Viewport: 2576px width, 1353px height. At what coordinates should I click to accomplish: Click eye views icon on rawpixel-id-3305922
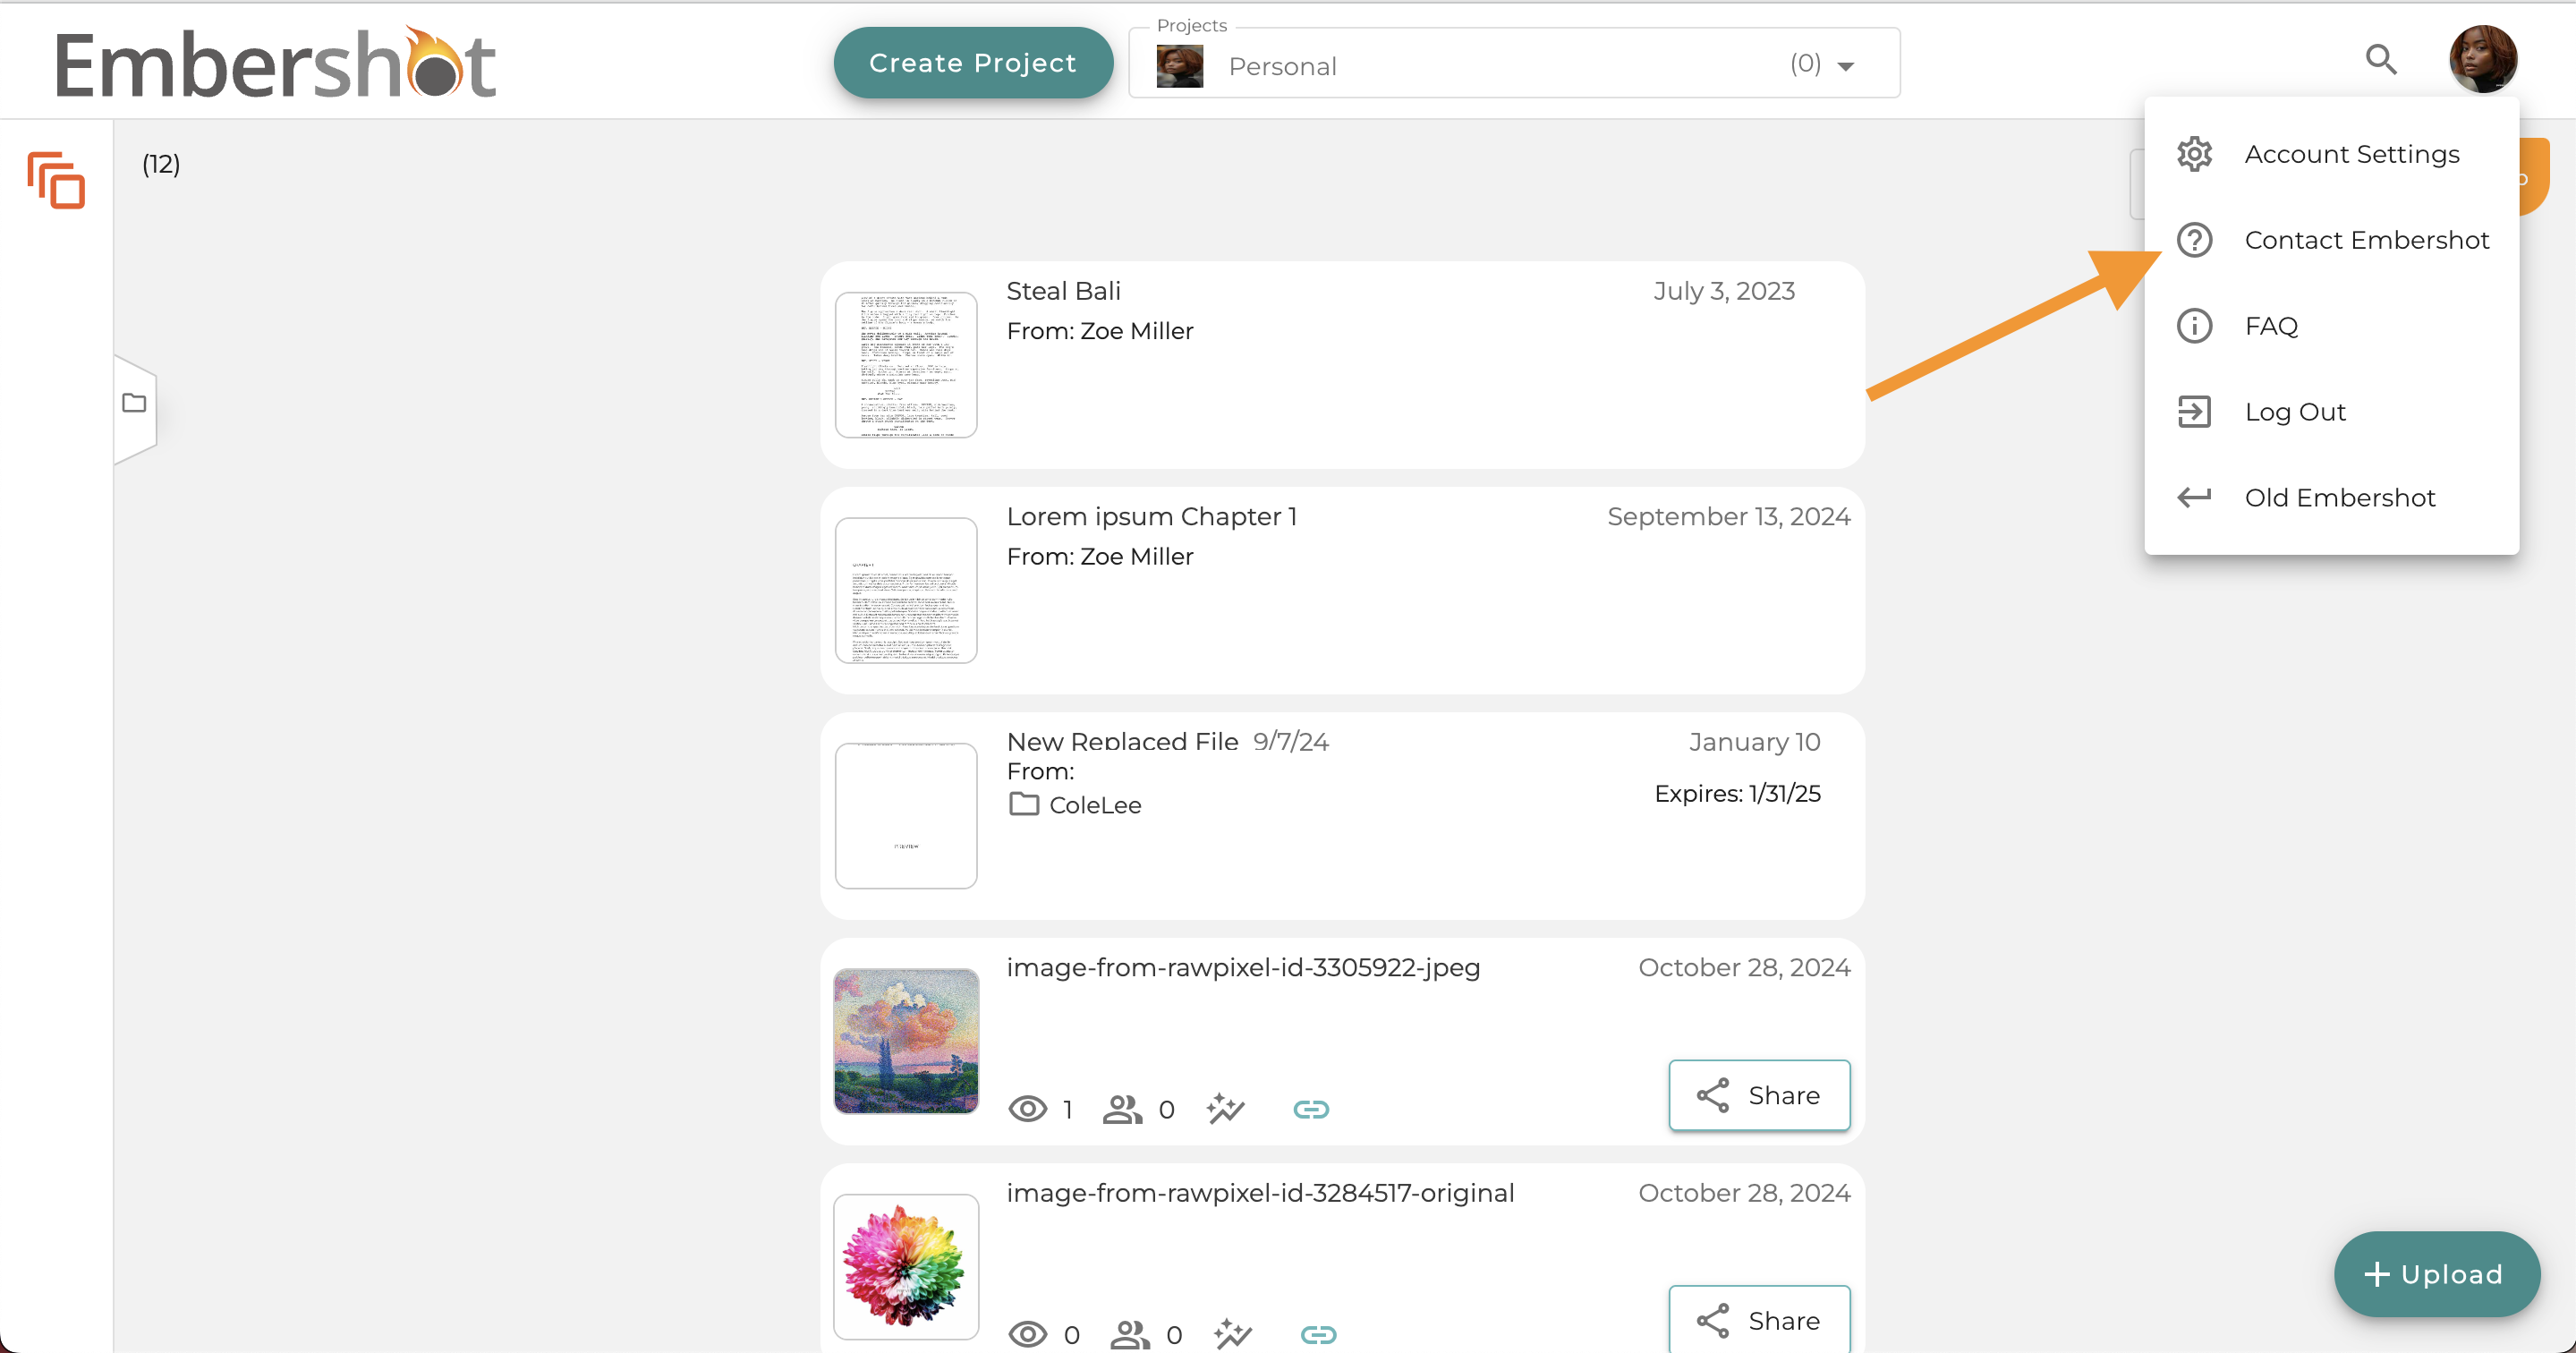[x=1027, y=1109]
